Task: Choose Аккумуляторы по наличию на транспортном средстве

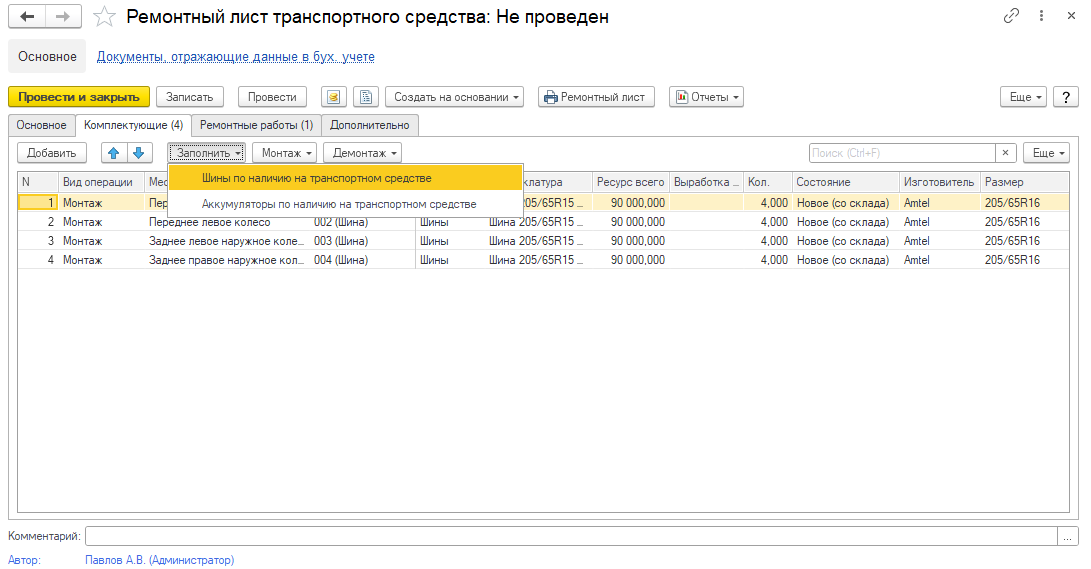Action: 339,204
